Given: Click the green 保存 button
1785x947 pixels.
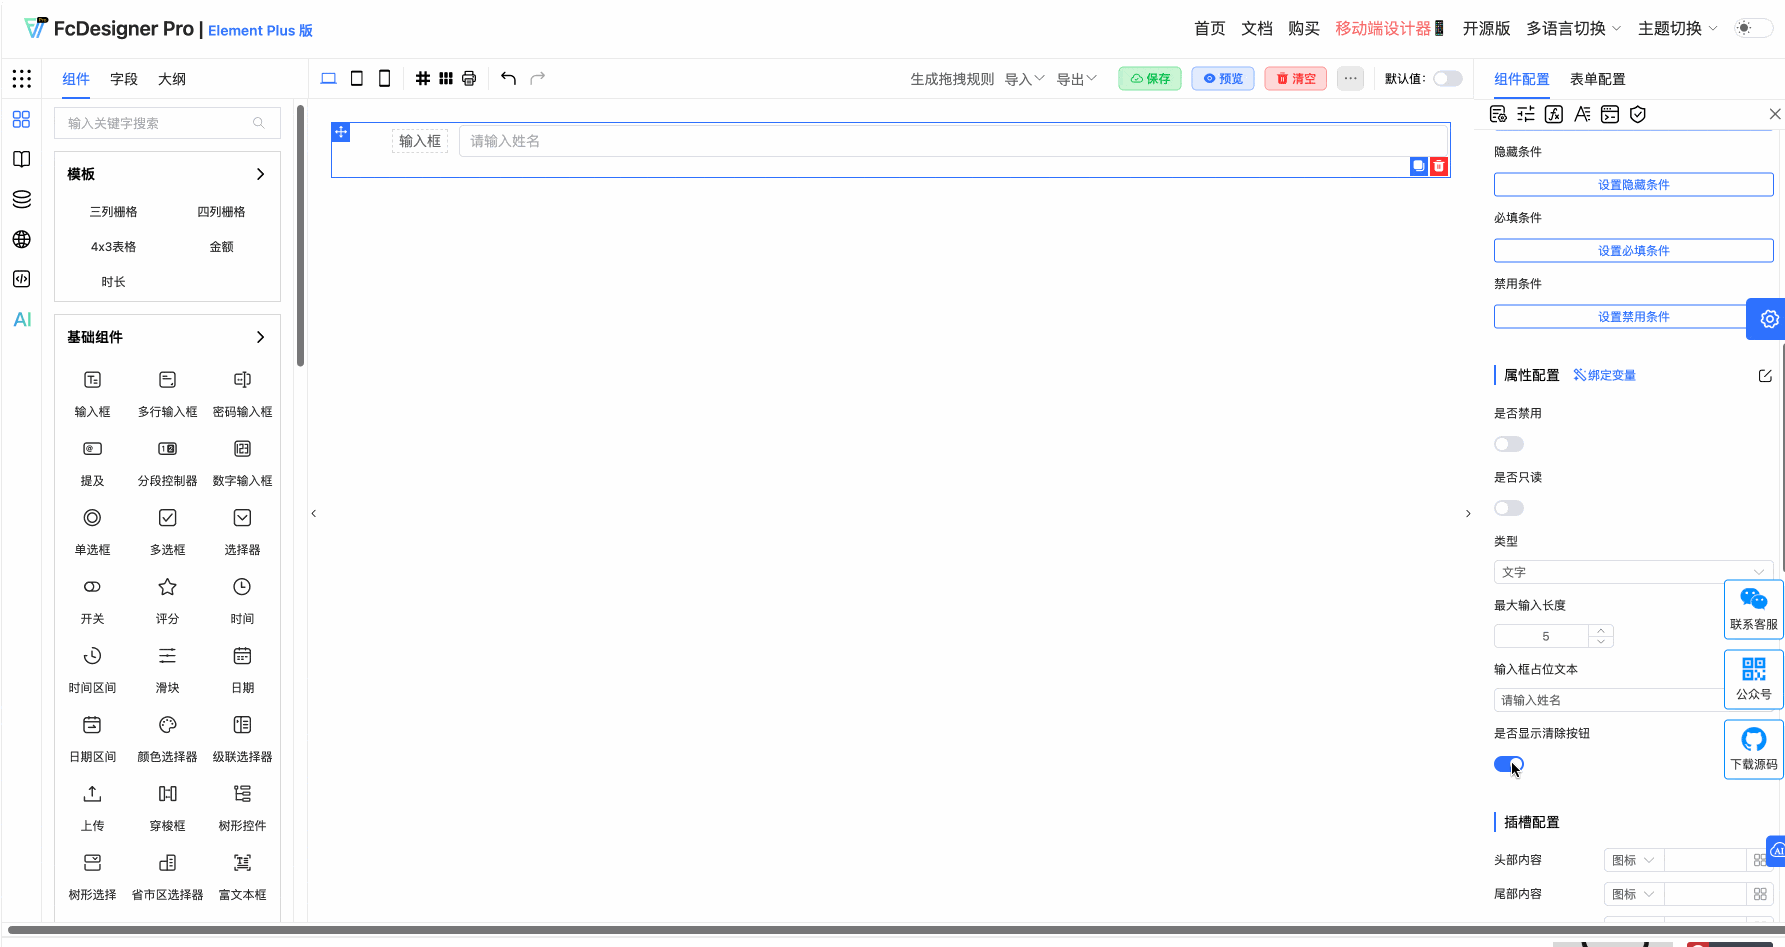Looking at the screenshot, I should tap(1150, 79).
